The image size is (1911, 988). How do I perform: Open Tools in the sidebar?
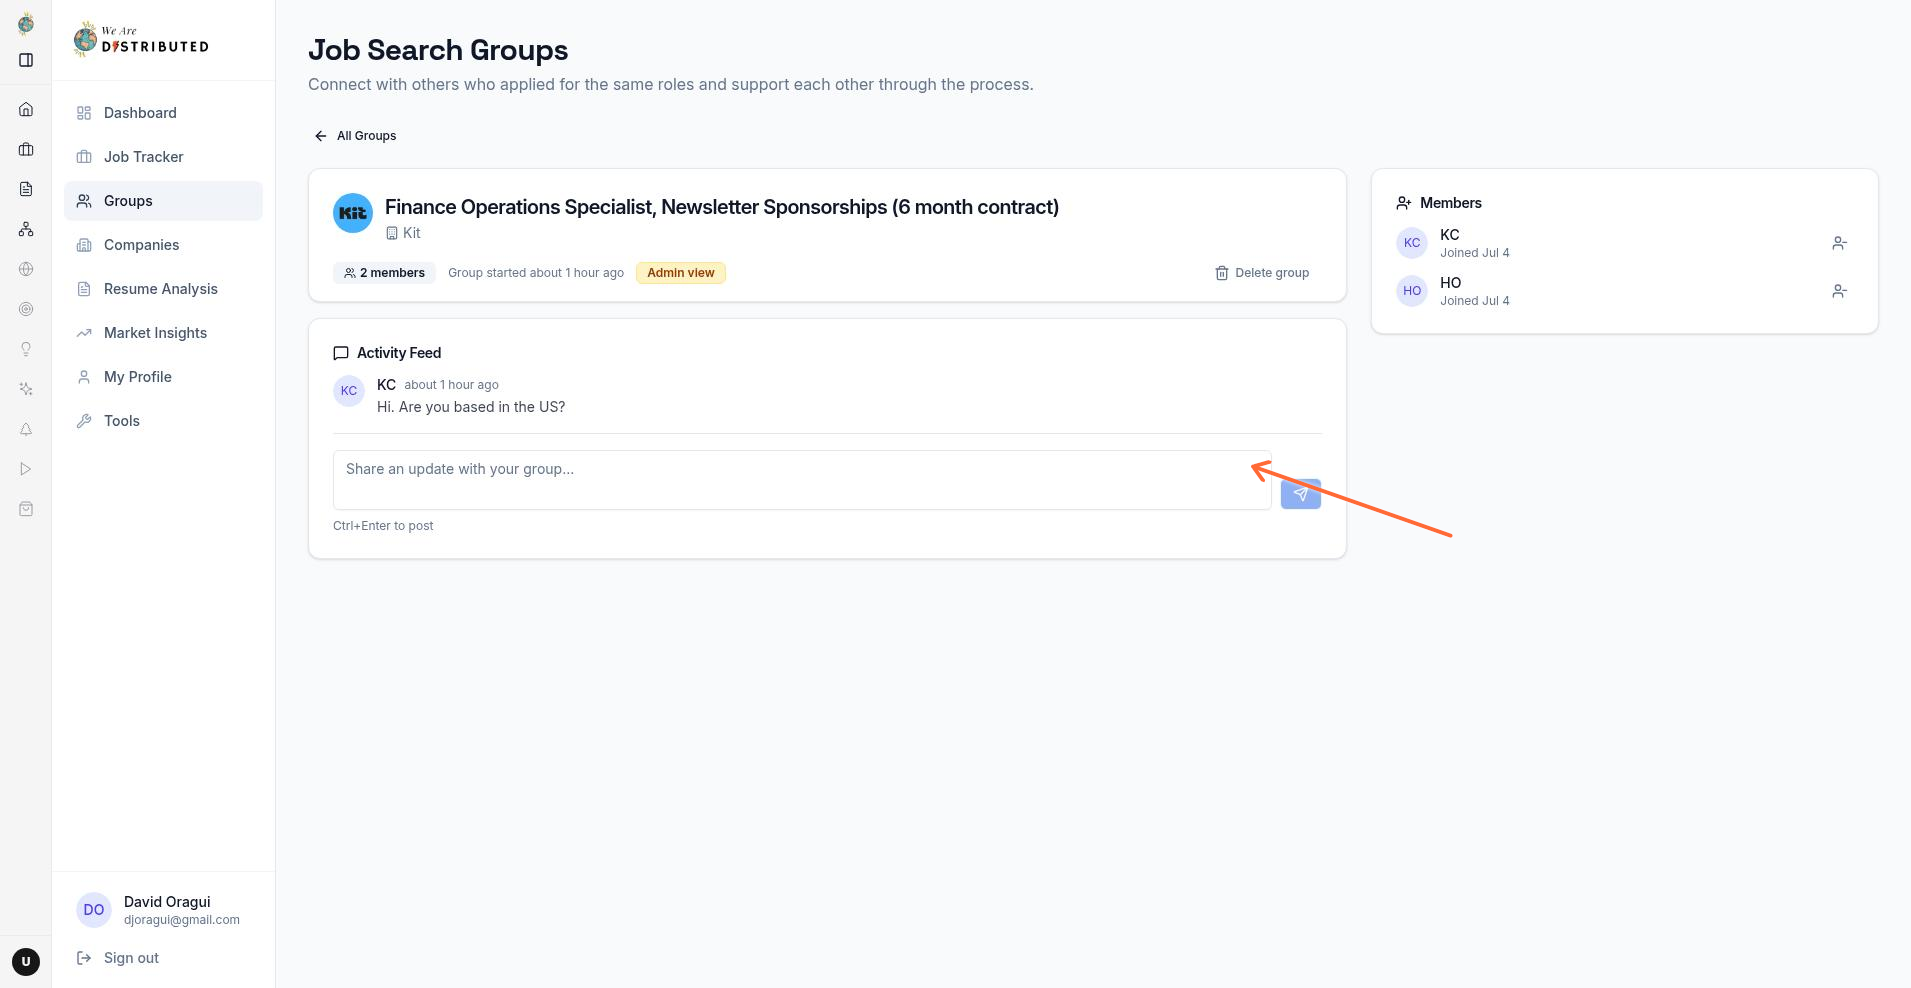[x=163, y=421]
